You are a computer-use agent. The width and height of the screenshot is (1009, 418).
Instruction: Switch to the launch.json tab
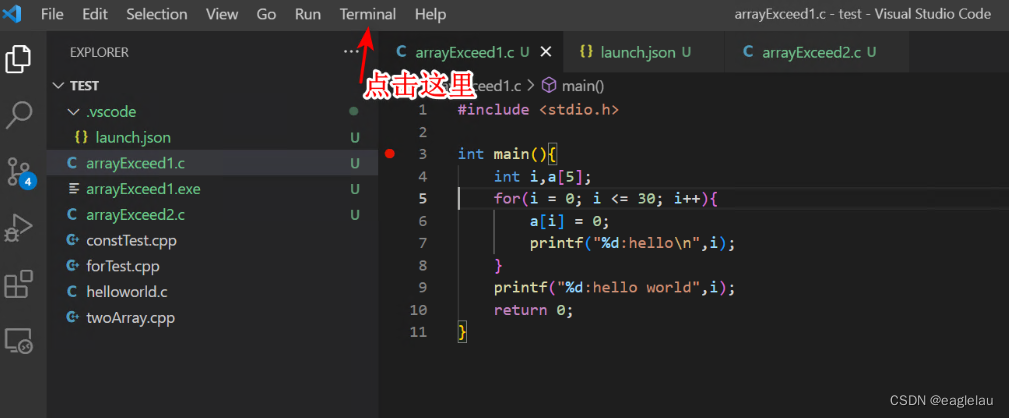point(643,52)
